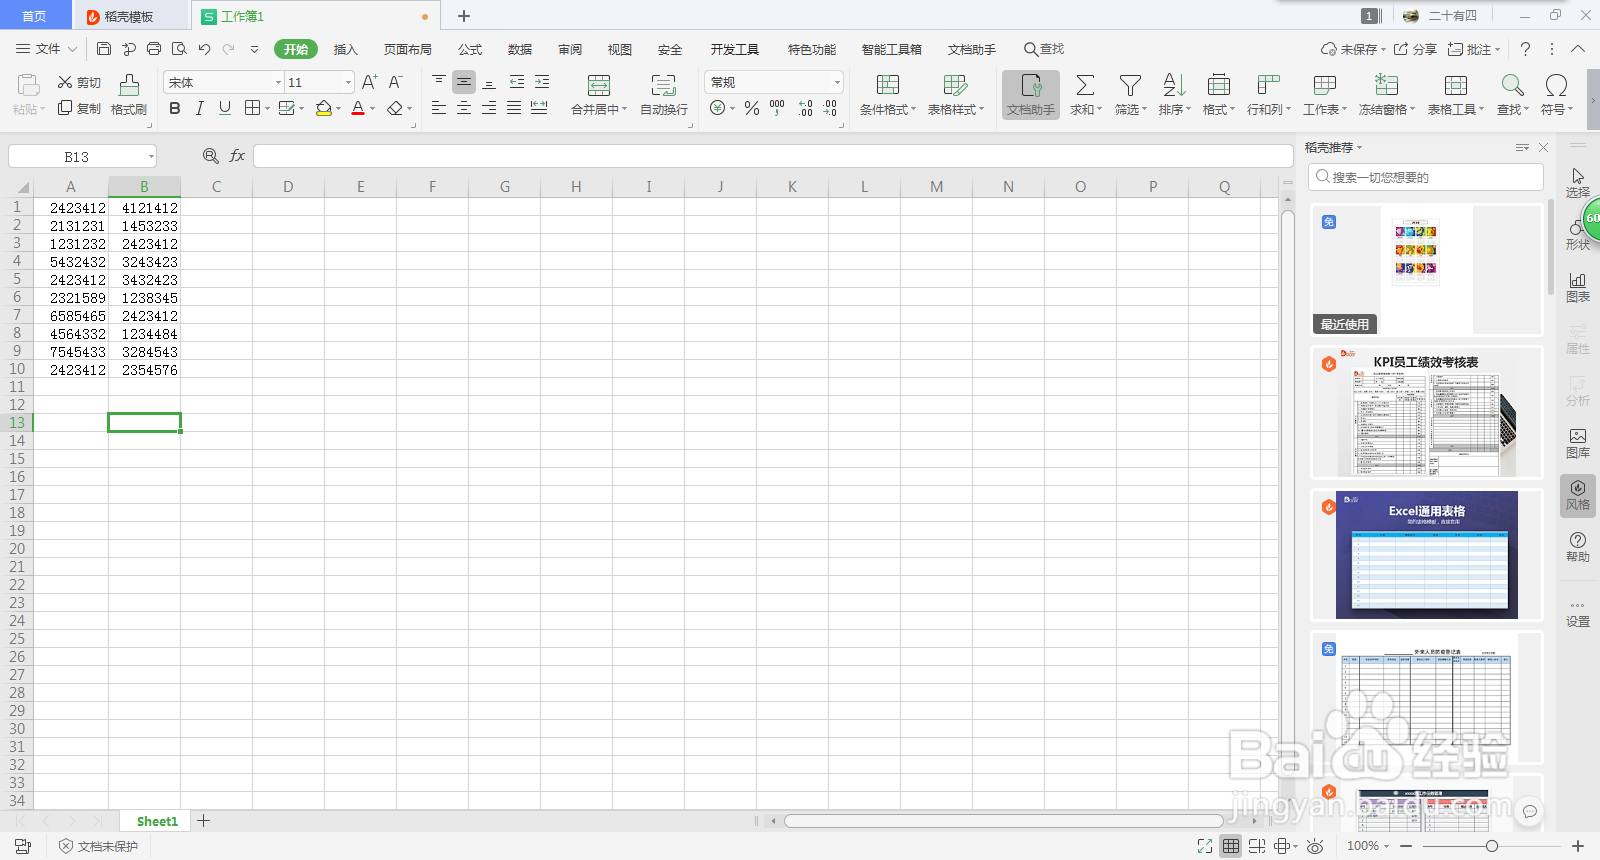
Task: Switch to the Developer Tools (开发工具) tab
Action: 735,49
